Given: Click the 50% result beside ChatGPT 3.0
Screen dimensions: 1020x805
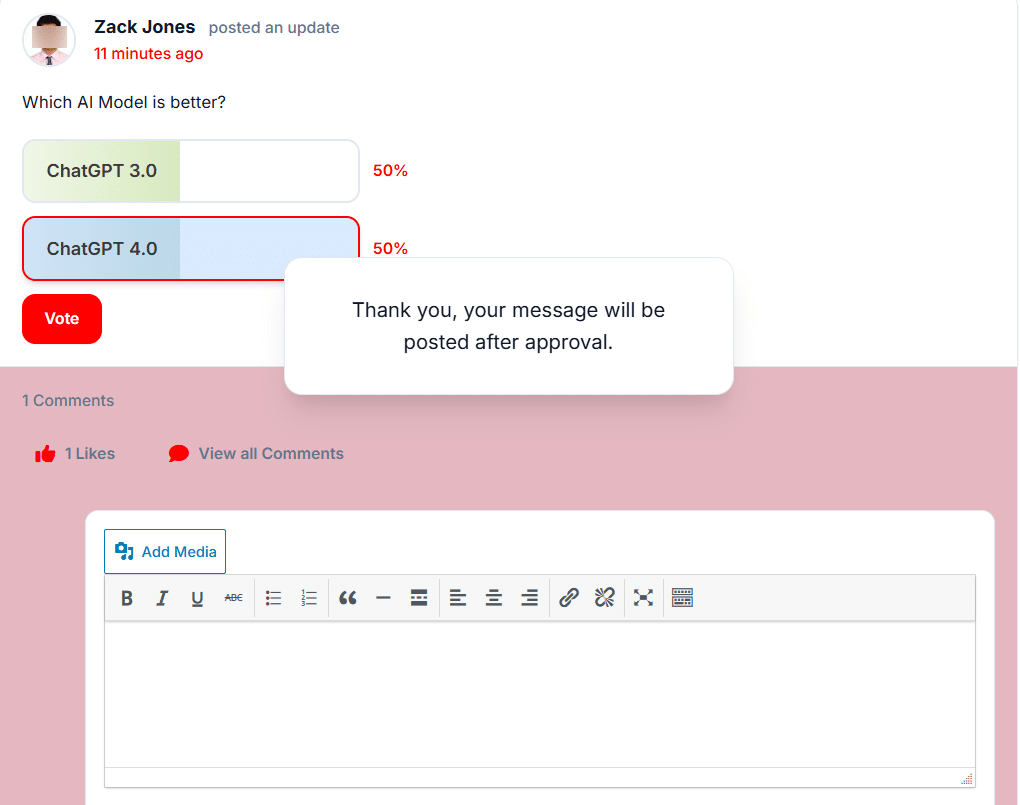Looking at the screenshot, I should point(390,171).
